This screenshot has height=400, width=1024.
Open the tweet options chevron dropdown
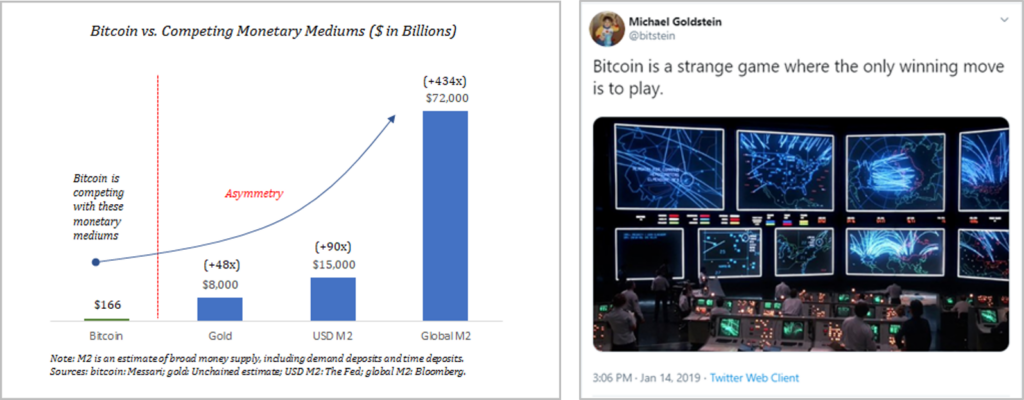coord(1003,20)
